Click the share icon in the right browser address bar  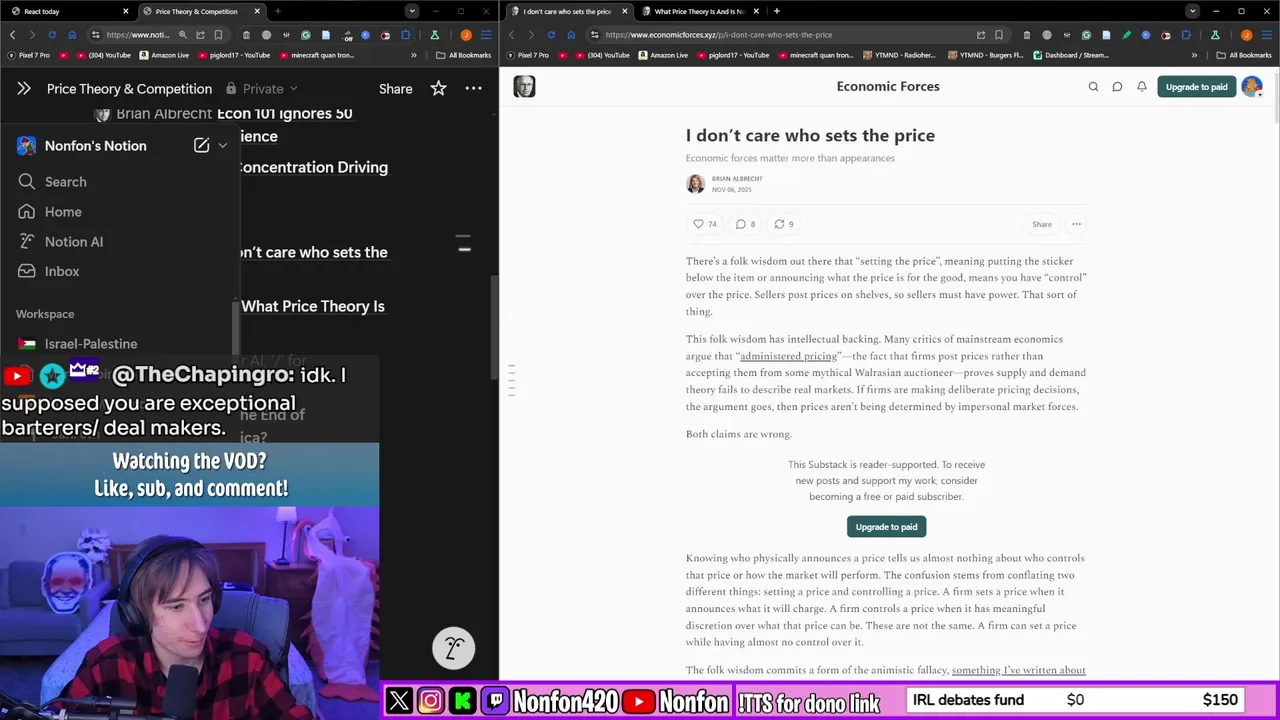click(981, 35)
